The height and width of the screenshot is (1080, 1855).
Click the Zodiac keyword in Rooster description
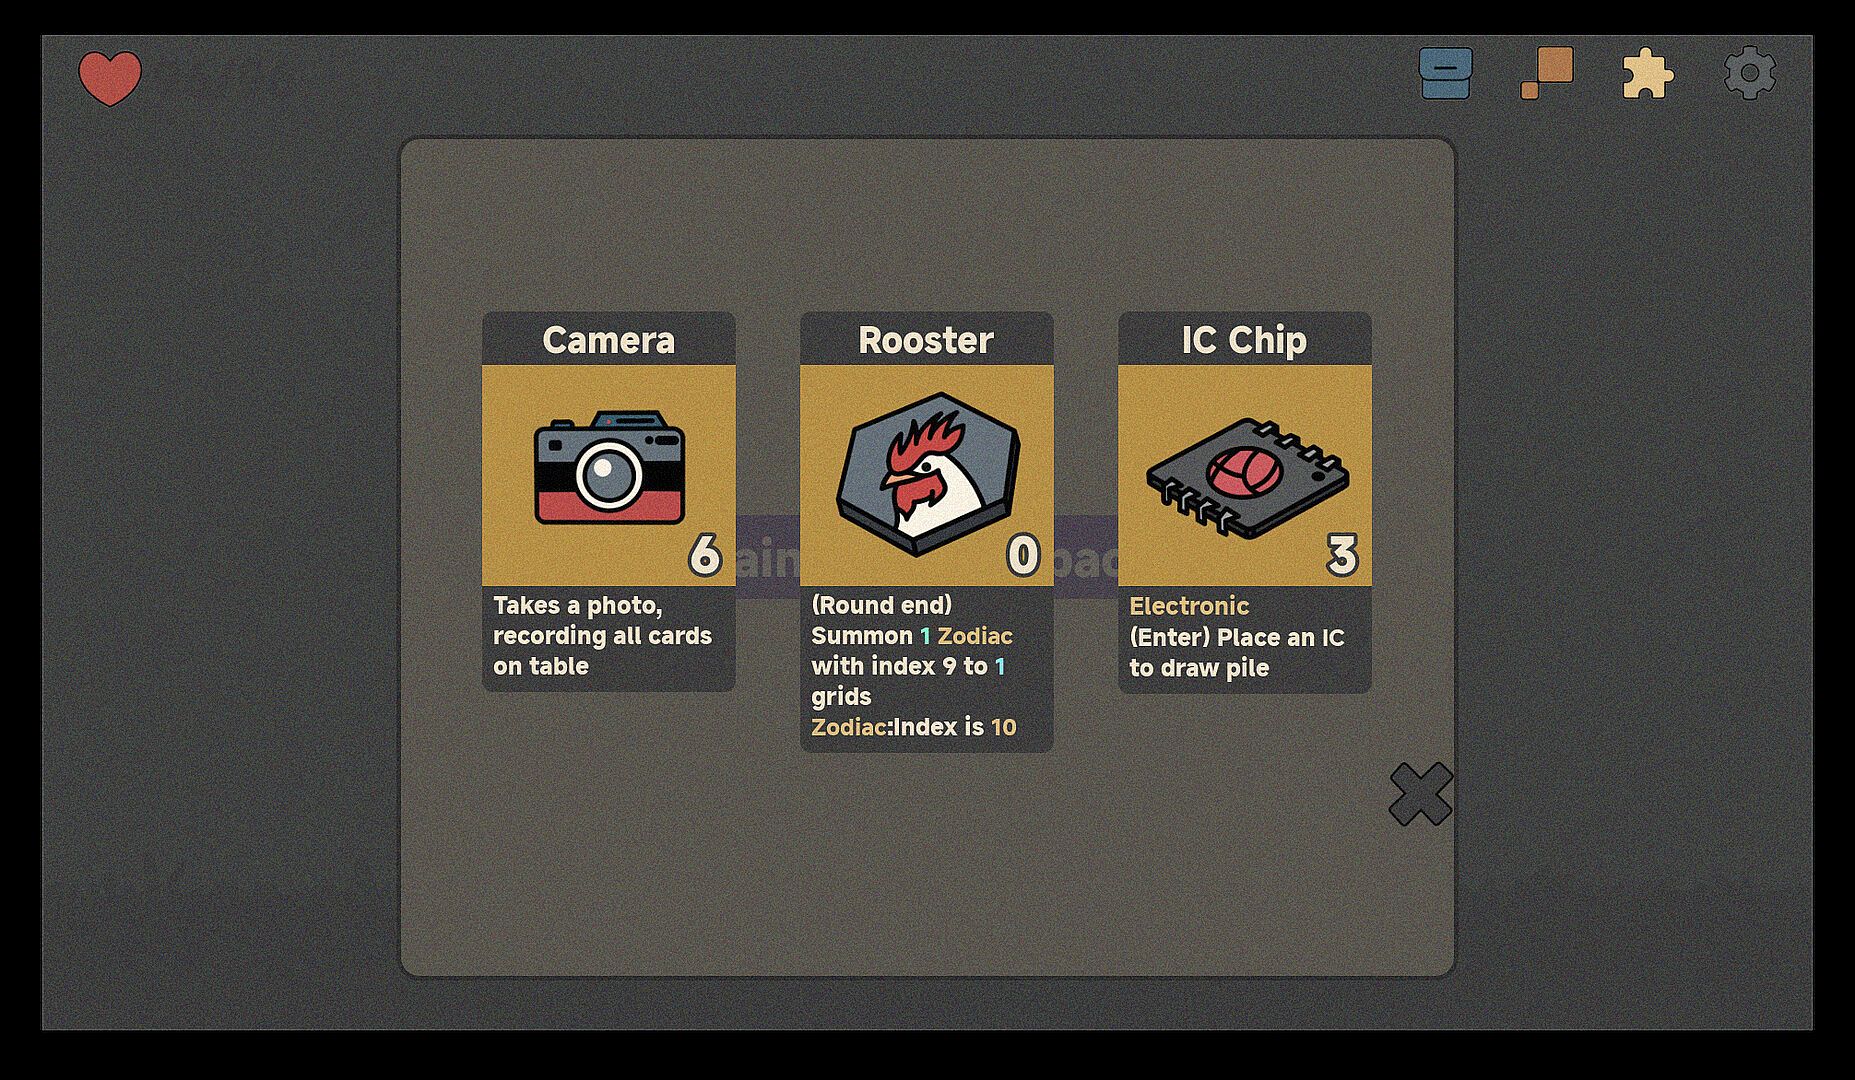coord(975,636)
